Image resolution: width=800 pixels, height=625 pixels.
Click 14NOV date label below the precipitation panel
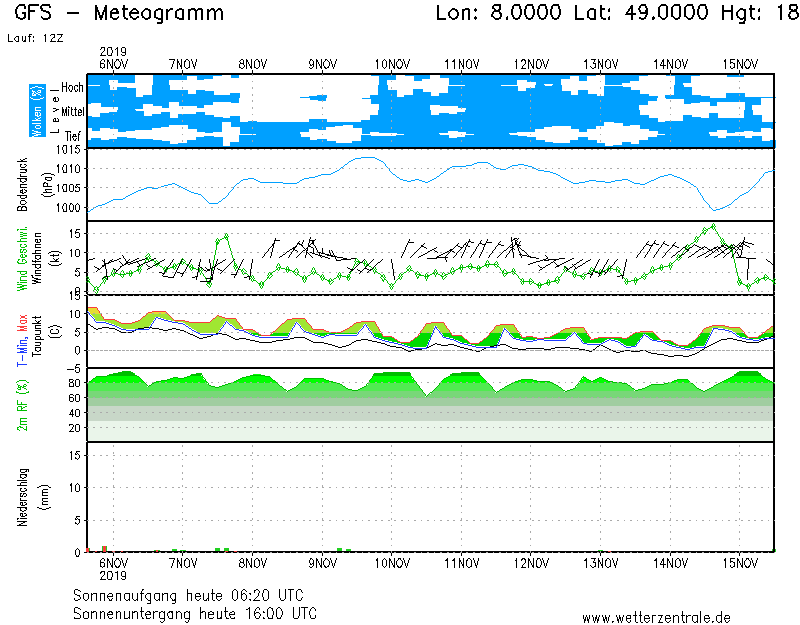coord(670,563)
